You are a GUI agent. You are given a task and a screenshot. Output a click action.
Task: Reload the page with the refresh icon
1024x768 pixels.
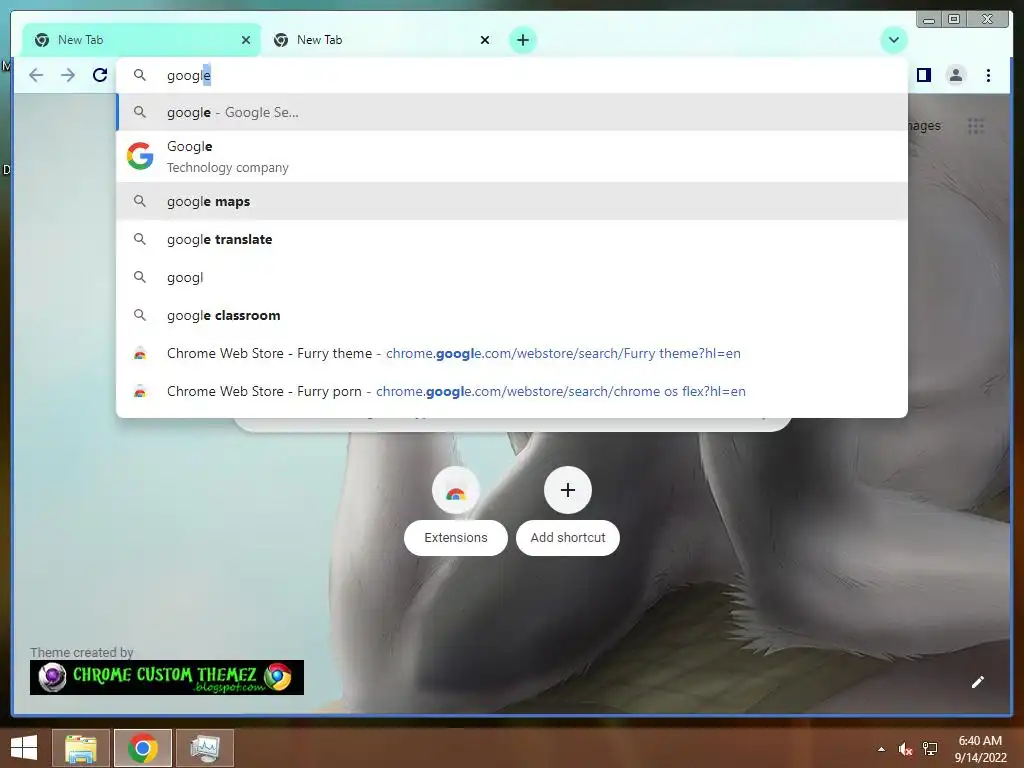(x=100, y=75)
